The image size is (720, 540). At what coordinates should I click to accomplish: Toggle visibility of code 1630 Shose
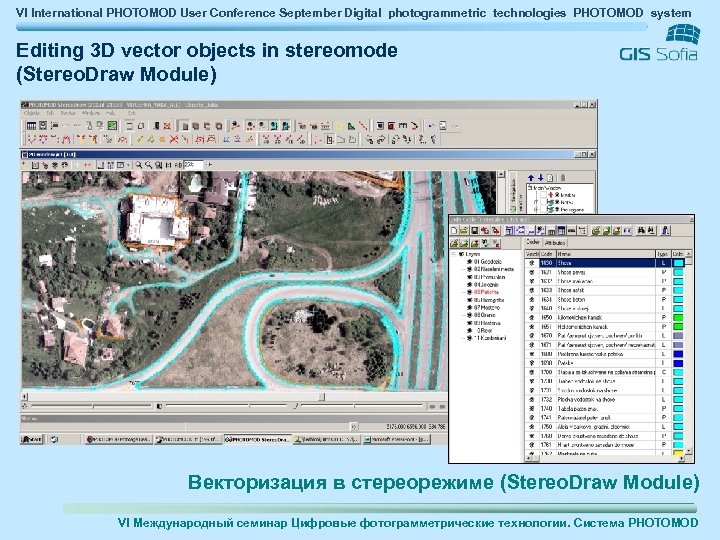532,263
